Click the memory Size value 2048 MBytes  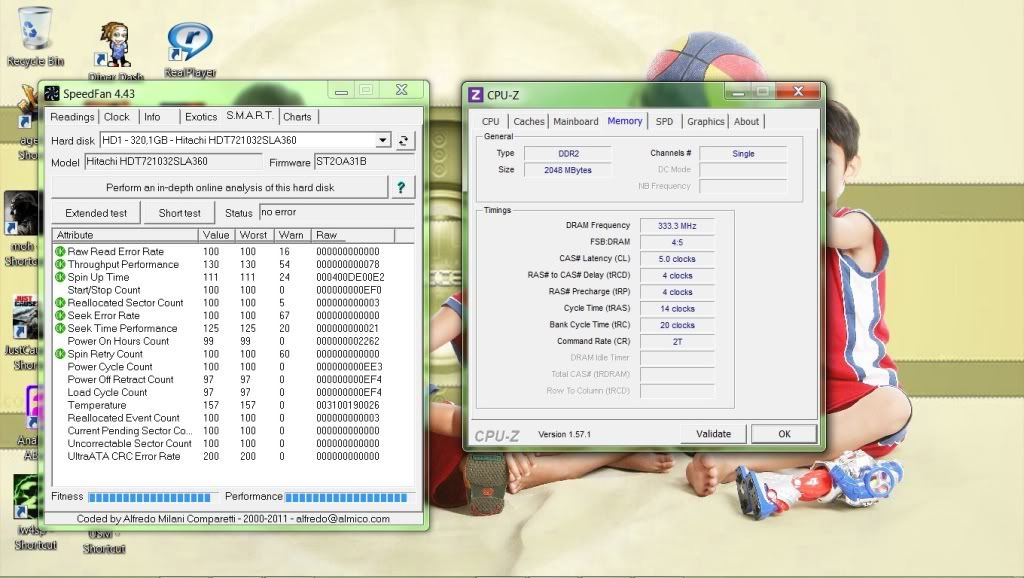[x=568, y=170]
